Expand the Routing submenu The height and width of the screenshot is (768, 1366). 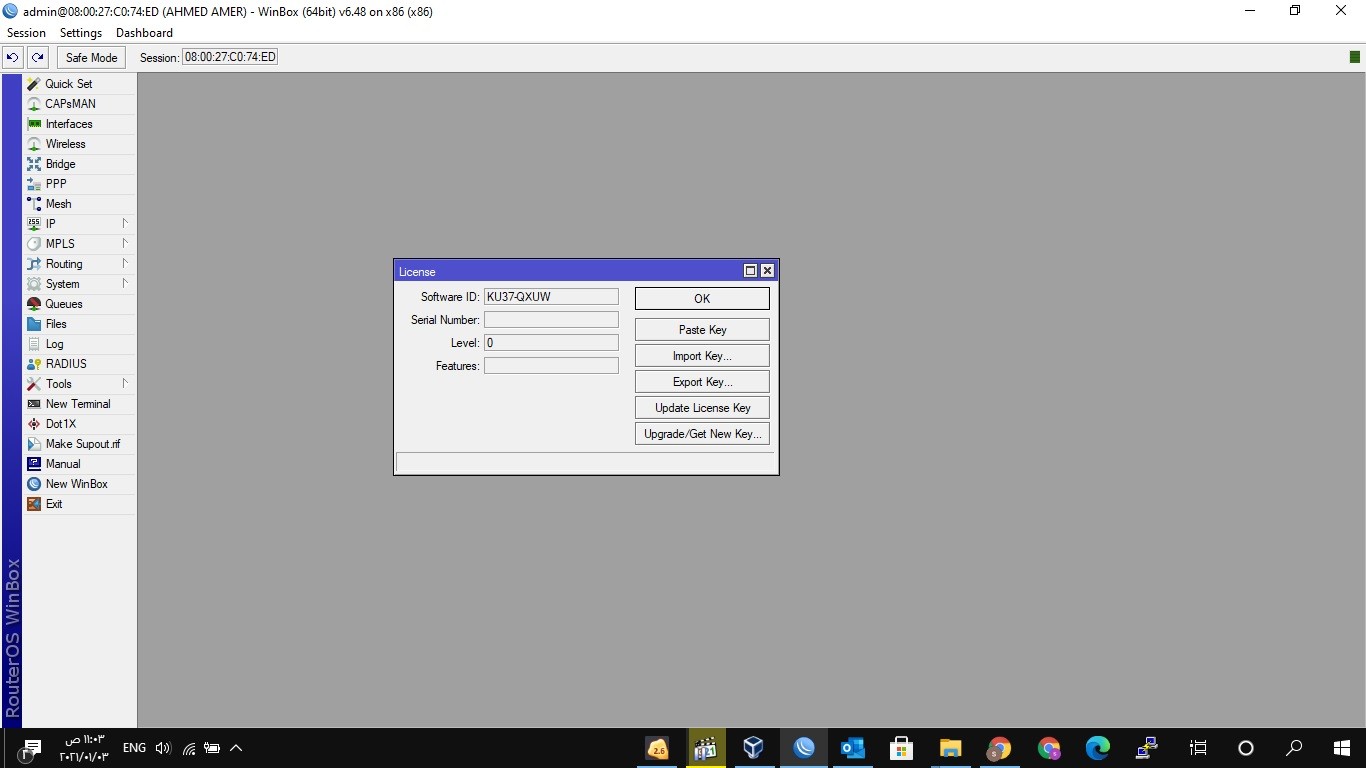pyautogui.click(x=64, y=264)
